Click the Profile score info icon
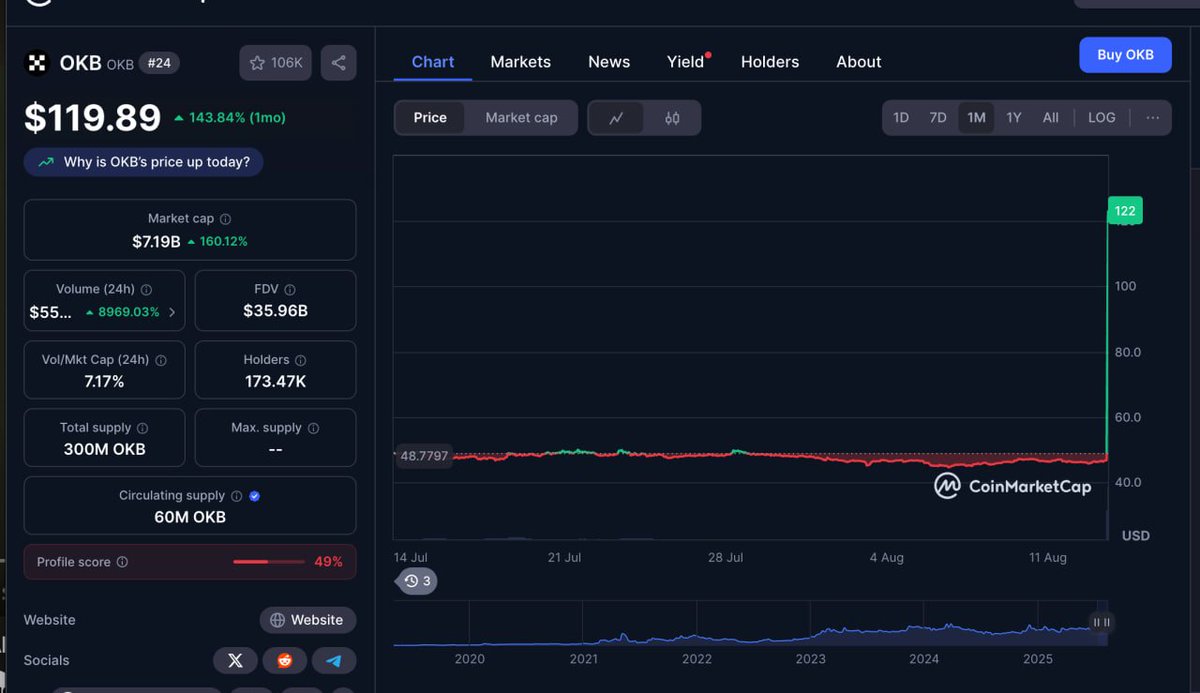 coord(122,562)
